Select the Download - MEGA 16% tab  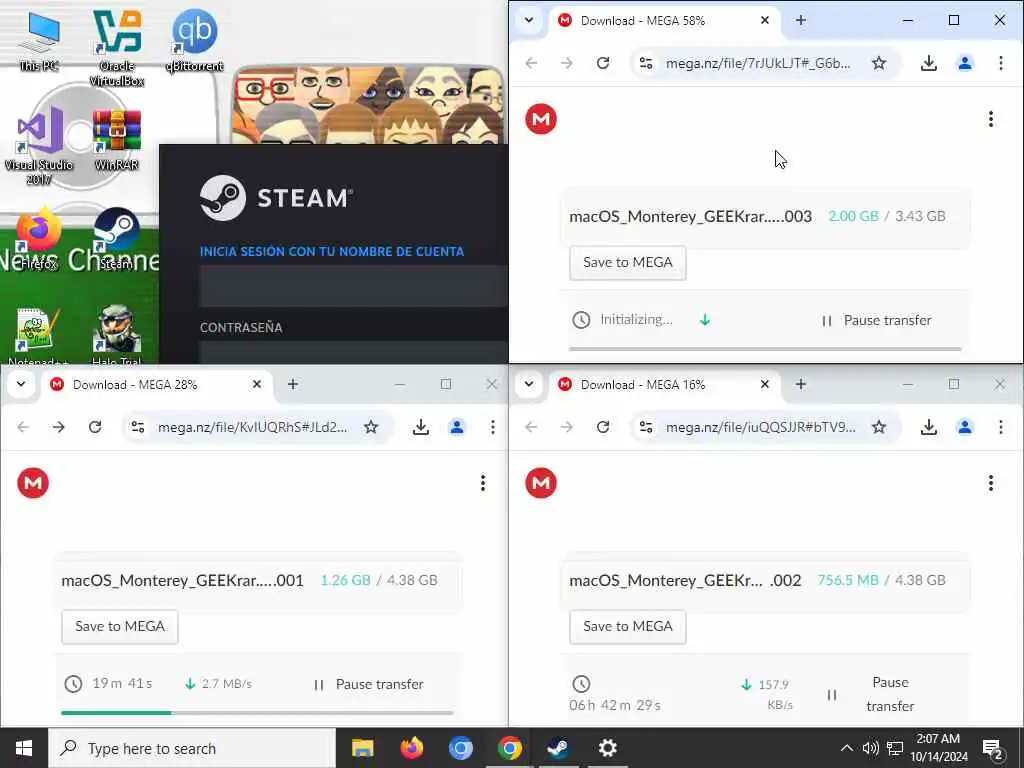coord(664,384)
